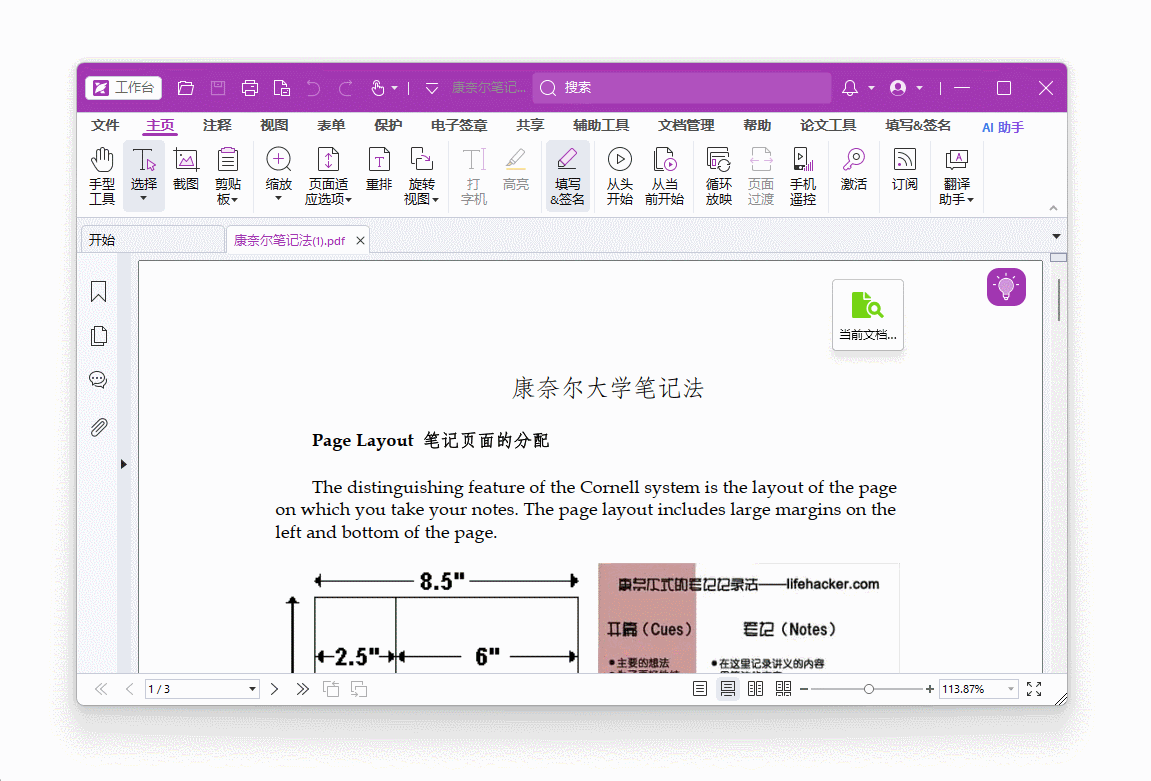
Task: Switch to the 视图 ribbon tab
Action: point(274,126)
